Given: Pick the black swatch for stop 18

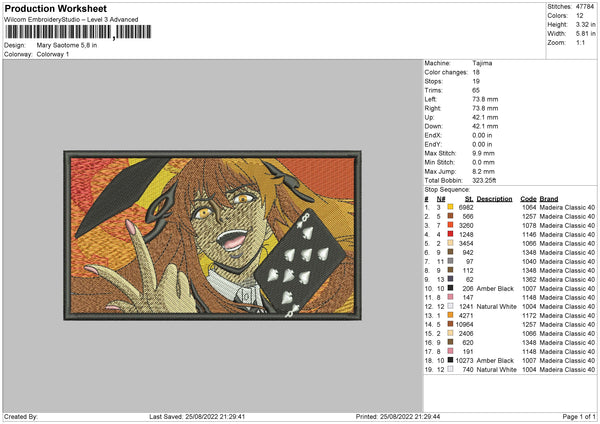Looking at the screenshot, I should point(450,360).
